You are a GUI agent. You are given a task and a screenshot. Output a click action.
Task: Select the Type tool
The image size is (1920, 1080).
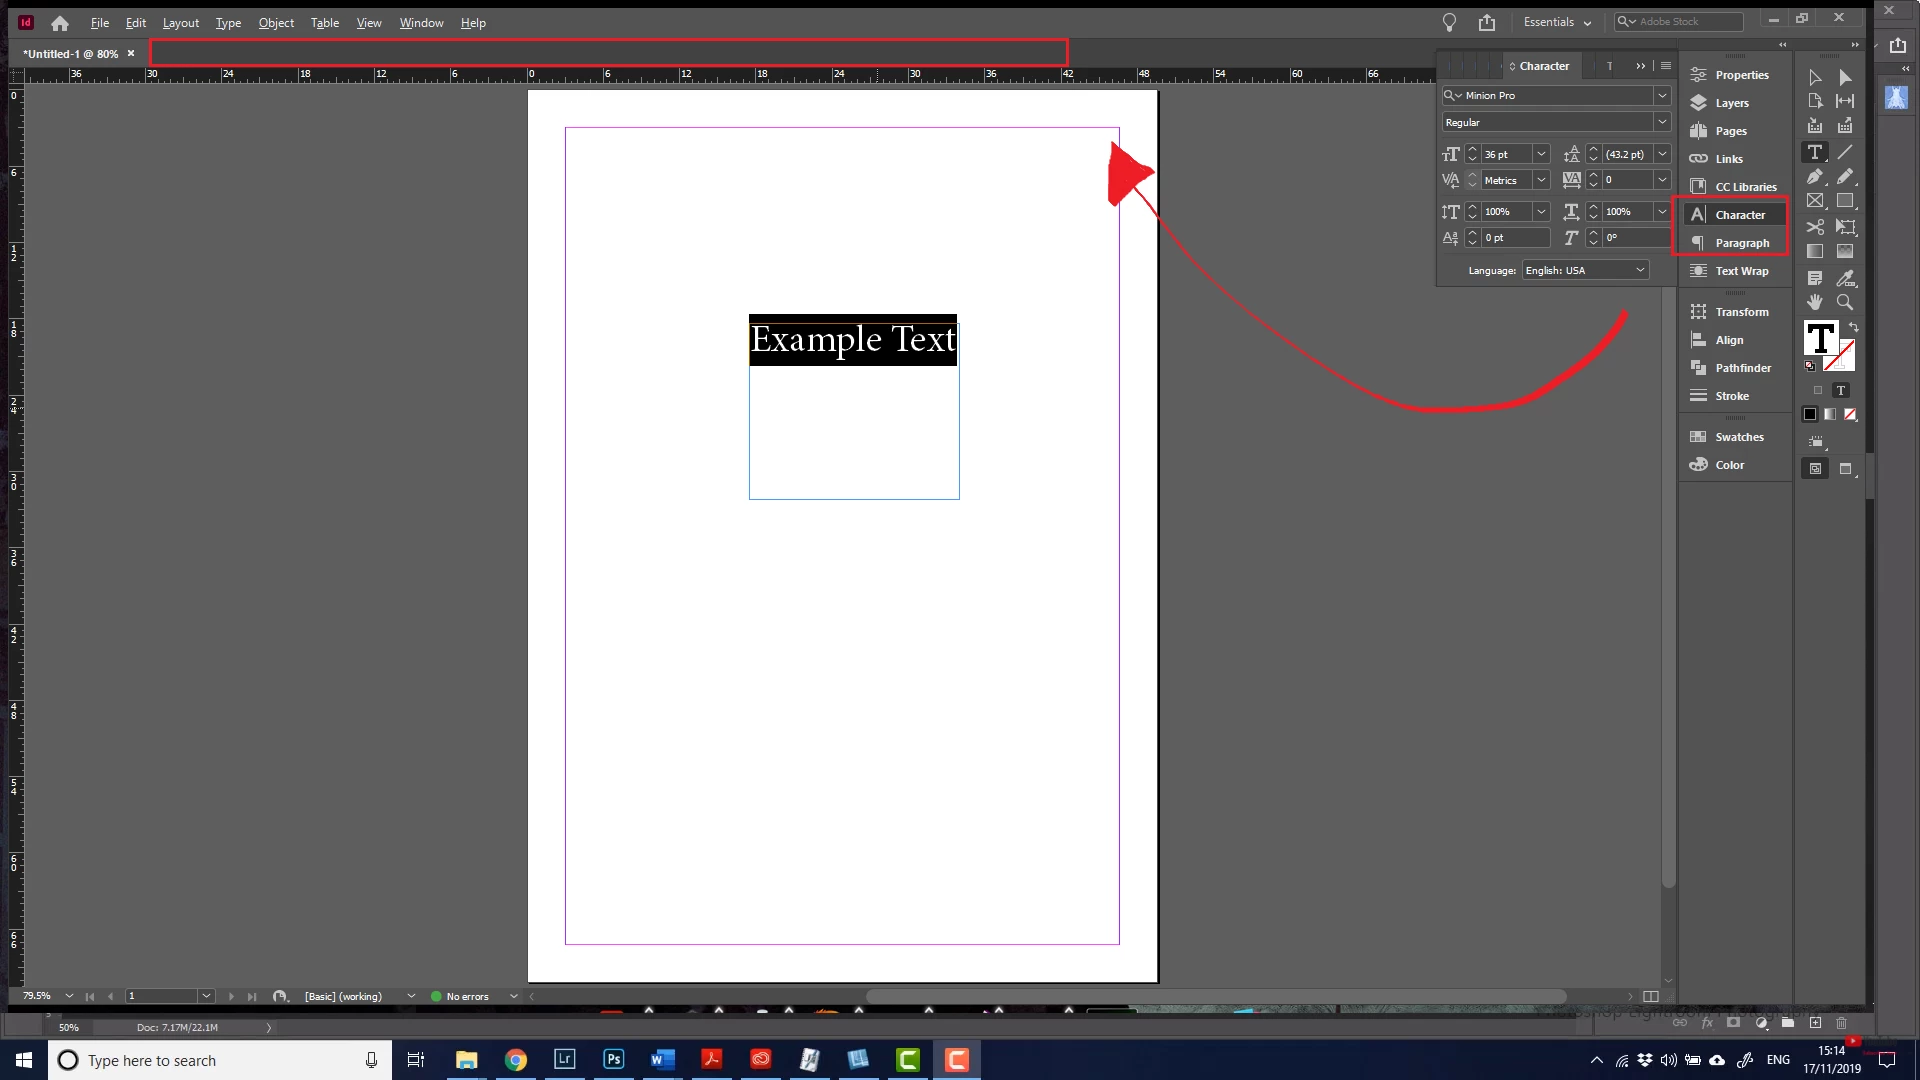pos(1814,152)
